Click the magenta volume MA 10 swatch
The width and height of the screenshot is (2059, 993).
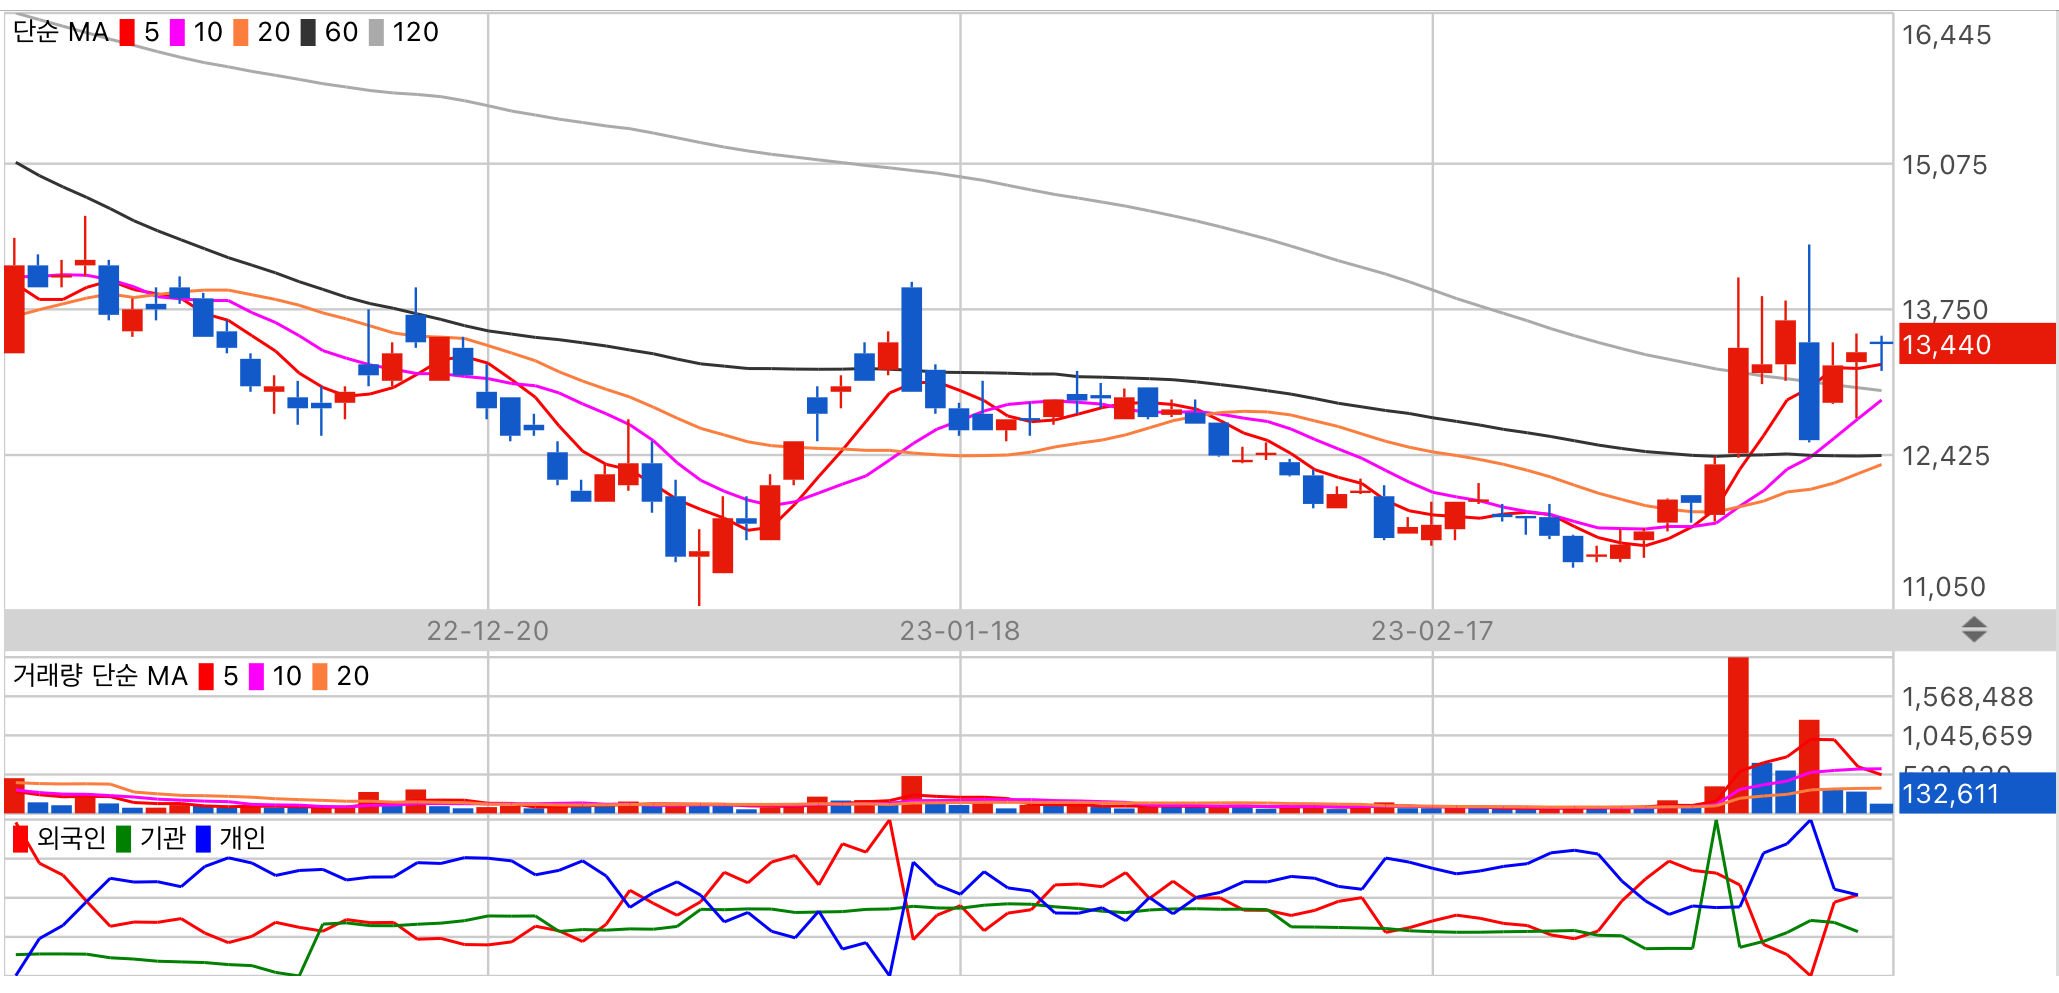[x=256, y=677]
